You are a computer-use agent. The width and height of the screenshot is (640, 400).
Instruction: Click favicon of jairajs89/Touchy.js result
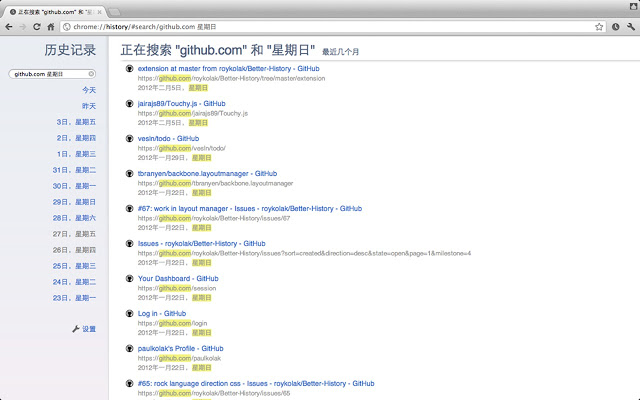[129, 104]
